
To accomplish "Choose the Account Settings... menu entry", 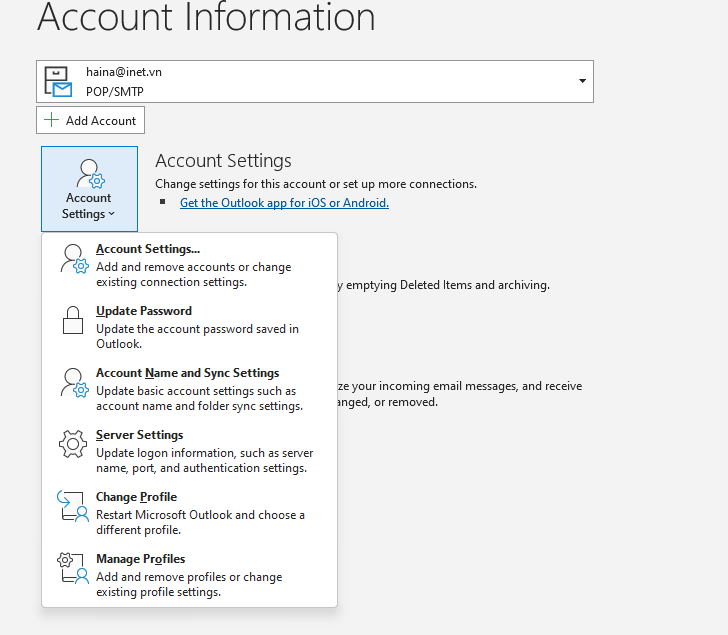I will [x=148, y=249].
